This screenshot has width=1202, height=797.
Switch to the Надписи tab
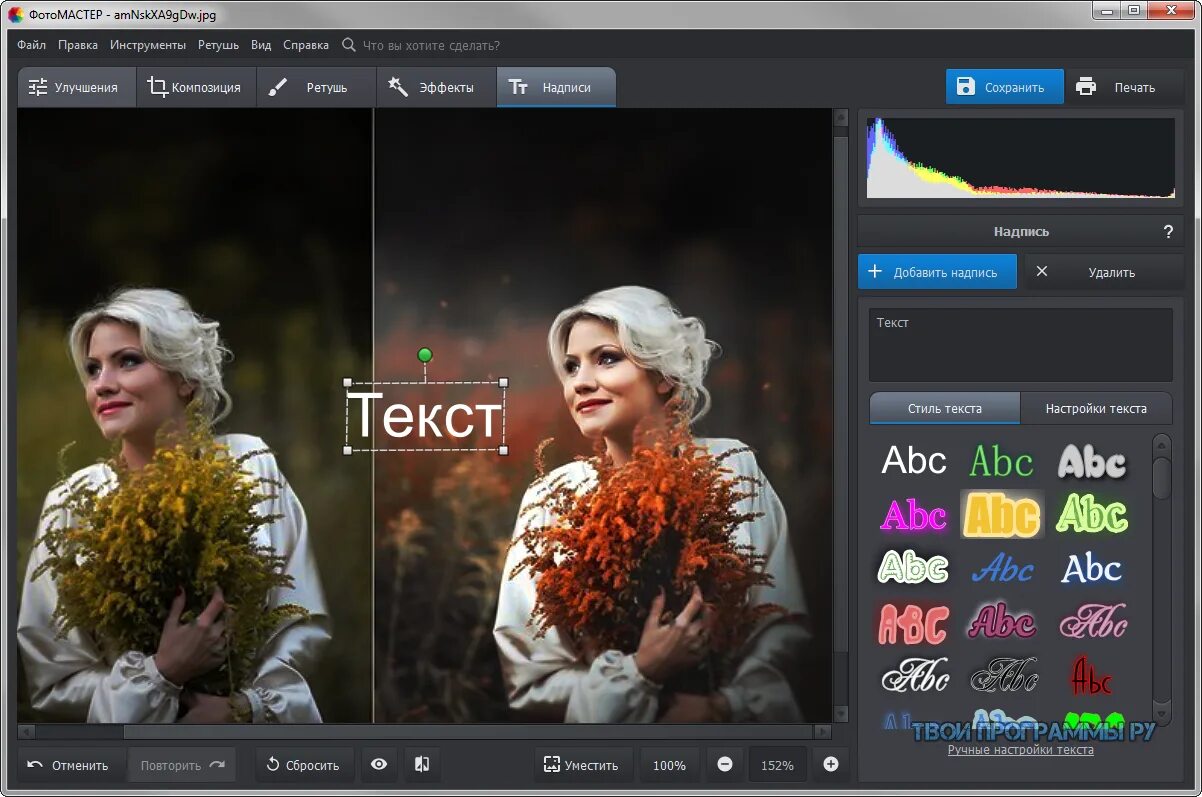click(x=556, y=87)
